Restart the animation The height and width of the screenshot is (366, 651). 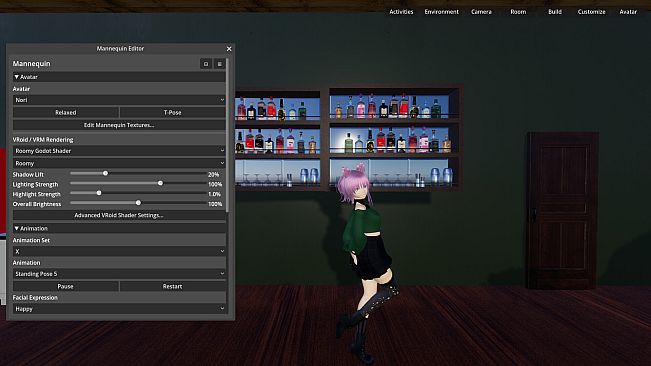point(172,286)
